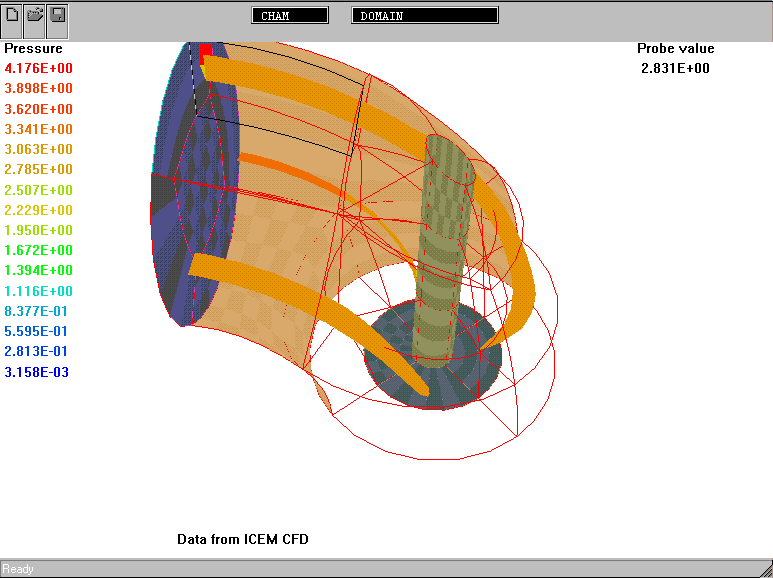This screenshot has height=578, width=773.
Task: Click the 'Data from ICEM CFD' caption
Action: coord(243,539)
